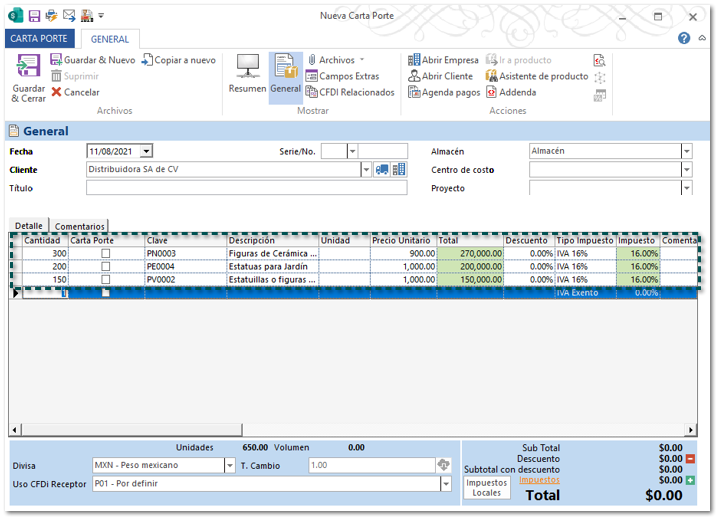
Task: Switch to the Comentarios tab
Action: (x=79, y=227)
